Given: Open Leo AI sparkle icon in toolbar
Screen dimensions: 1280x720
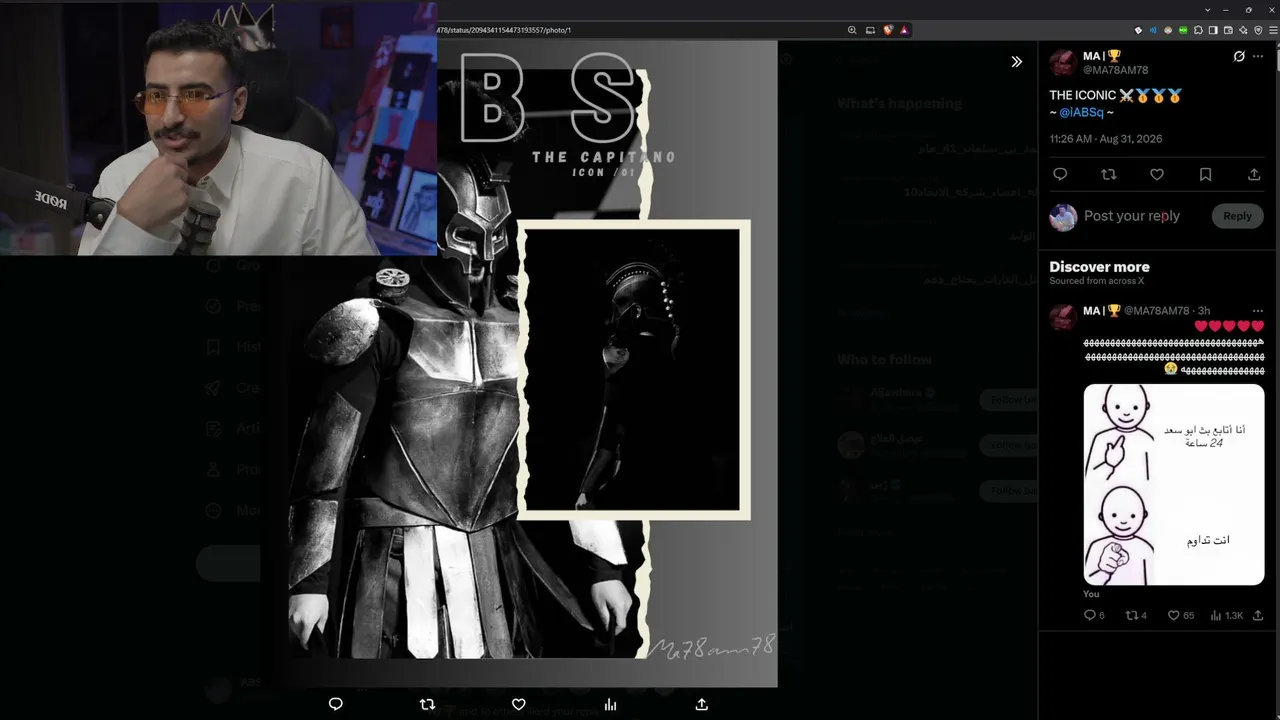Looking at the screenshot, I should [x=1243, y=30].
